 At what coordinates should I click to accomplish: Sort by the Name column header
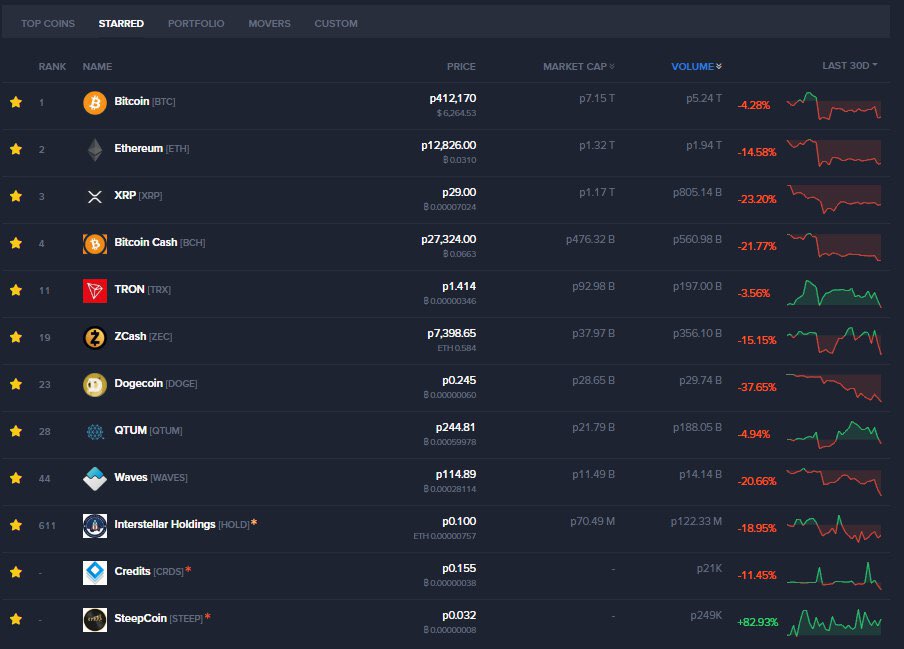pos(97,67)
